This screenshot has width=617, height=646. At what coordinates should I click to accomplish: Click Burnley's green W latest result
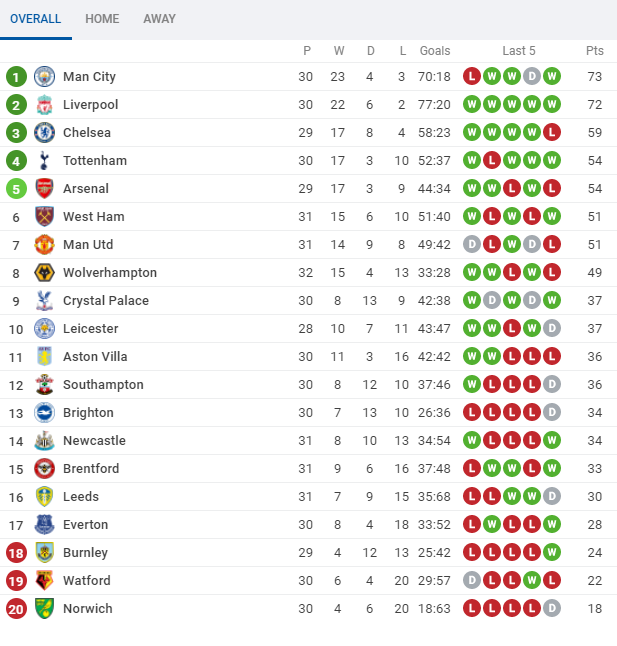[552, 552]
